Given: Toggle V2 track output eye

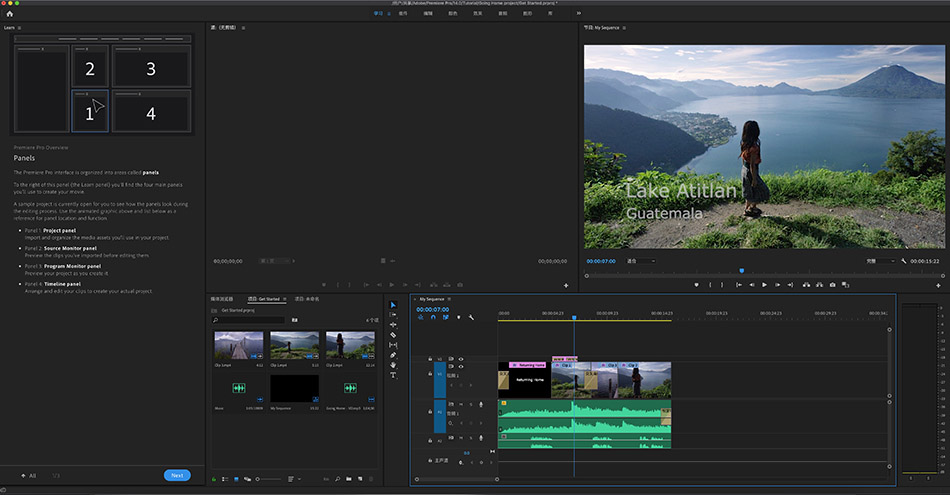Looking at the screenshot, I should (x=460, y=359).
